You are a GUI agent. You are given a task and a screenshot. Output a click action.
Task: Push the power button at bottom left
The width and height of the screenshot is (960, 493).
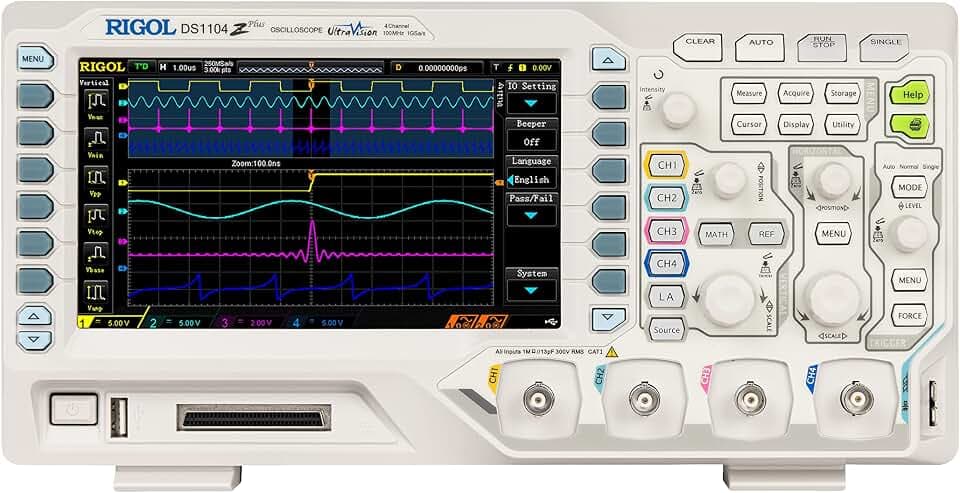(x=73, y=409)
